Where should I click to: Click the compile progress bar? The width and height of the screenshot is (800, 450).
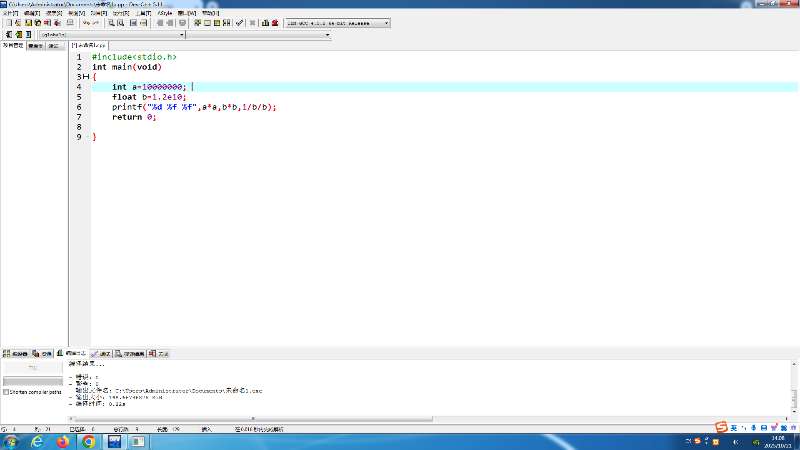[x=33, y=381]
